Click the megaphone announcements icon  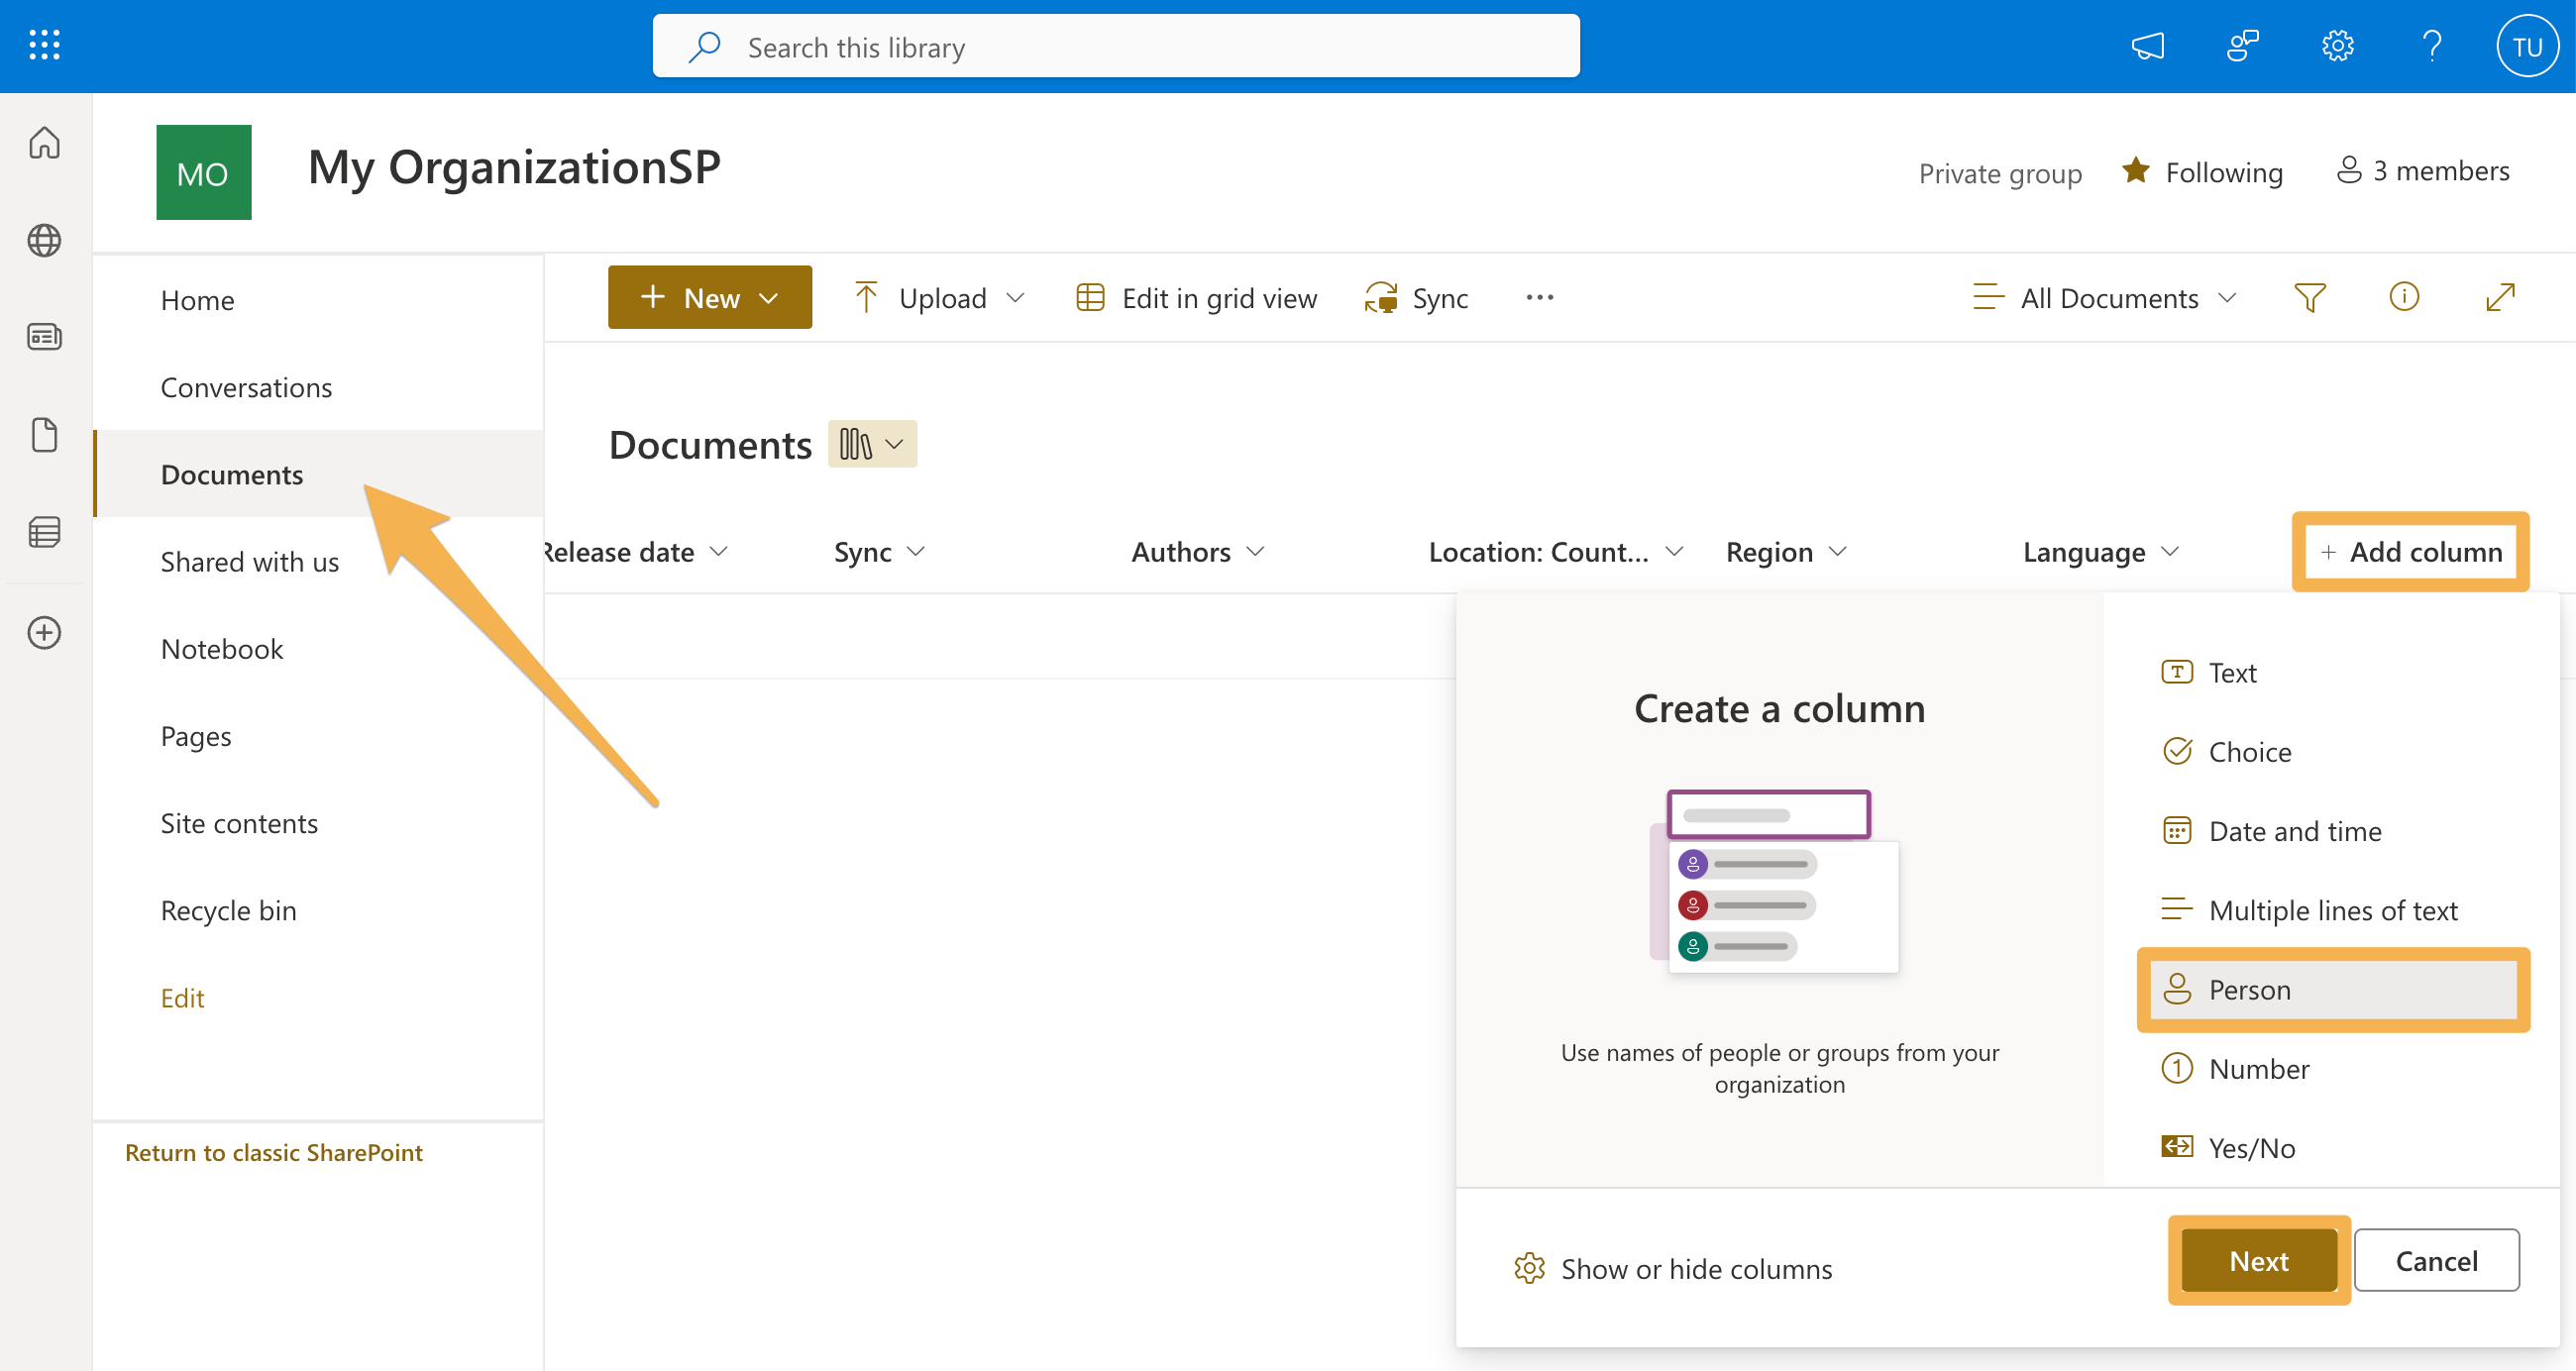pos(2148,45)
